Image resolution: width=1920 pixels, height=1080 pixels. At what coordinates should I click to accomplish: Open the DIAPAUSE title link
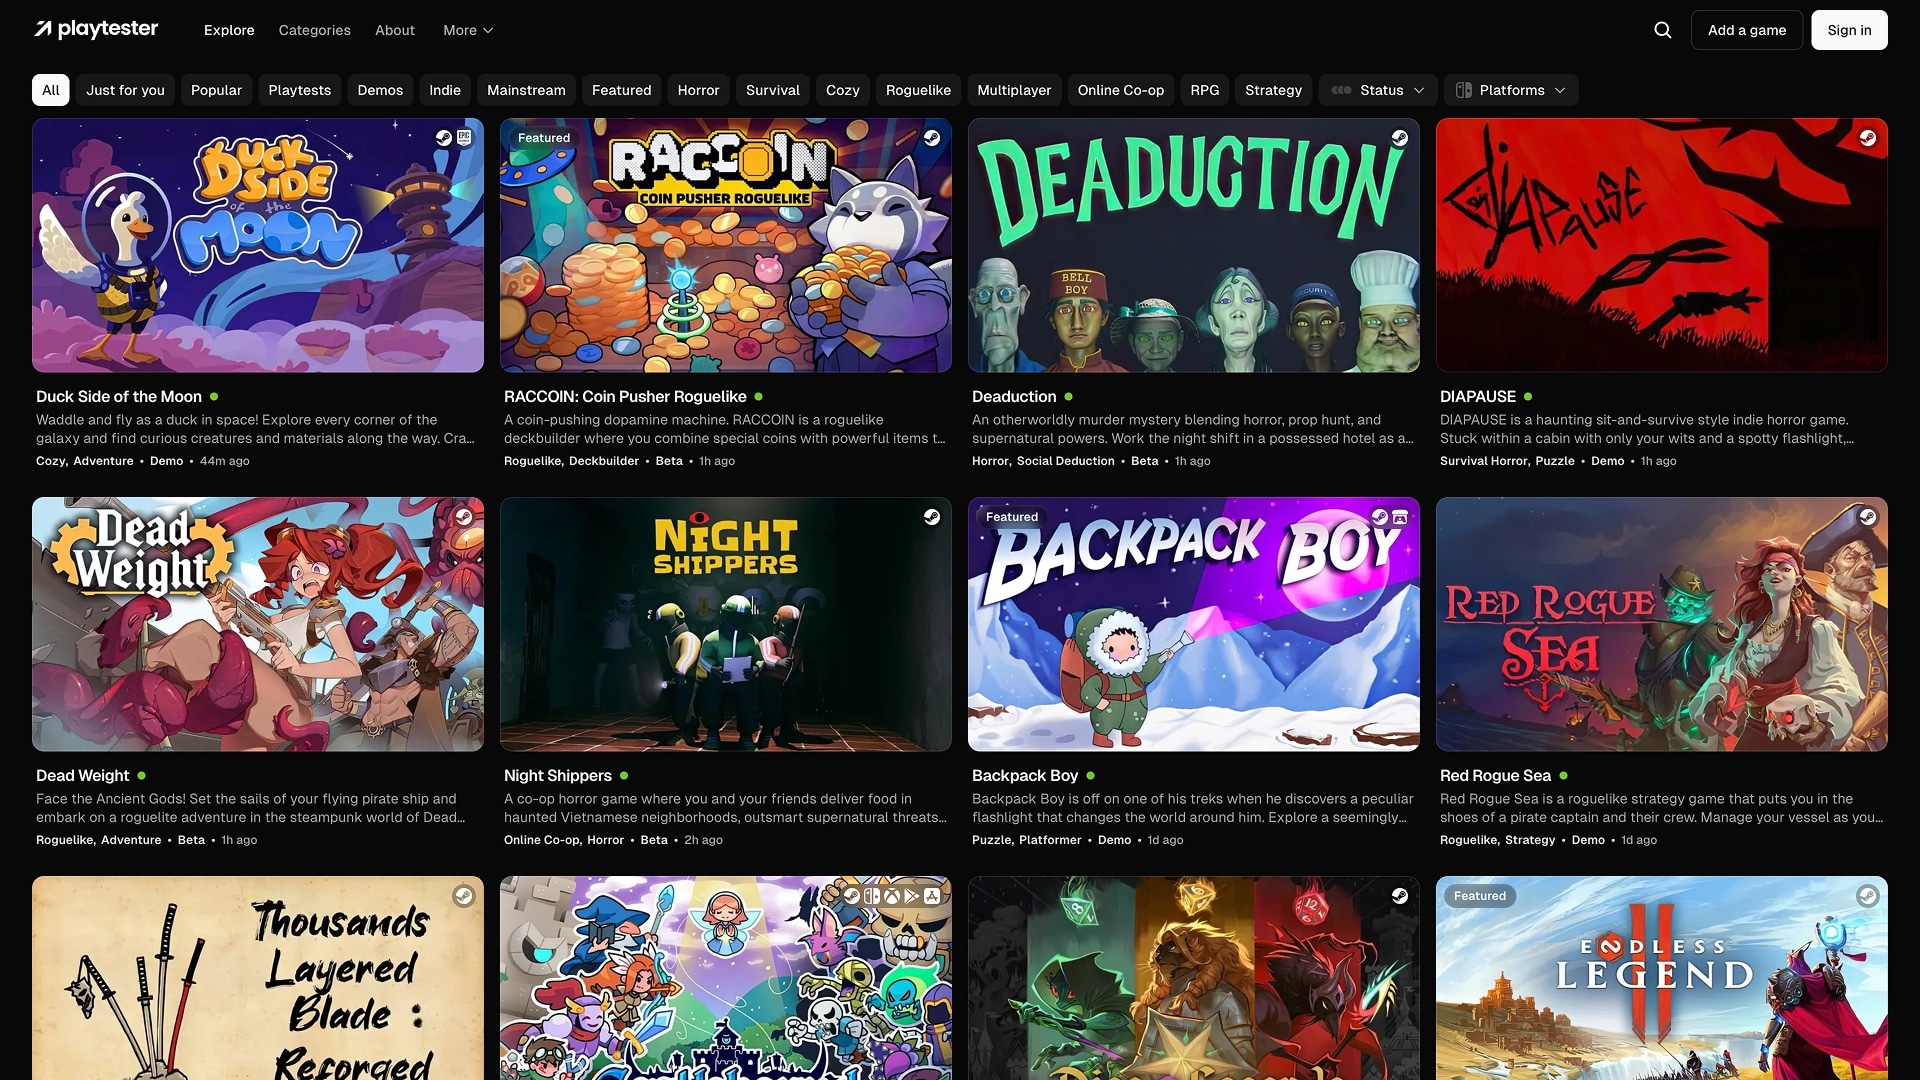tap(1478, 397)
